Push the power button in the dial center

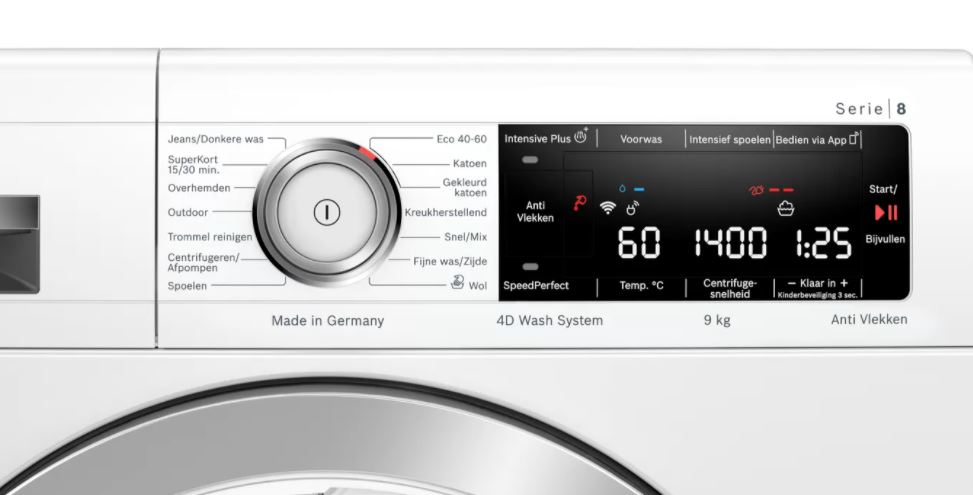pyautogui.click(x=326, y=213)
